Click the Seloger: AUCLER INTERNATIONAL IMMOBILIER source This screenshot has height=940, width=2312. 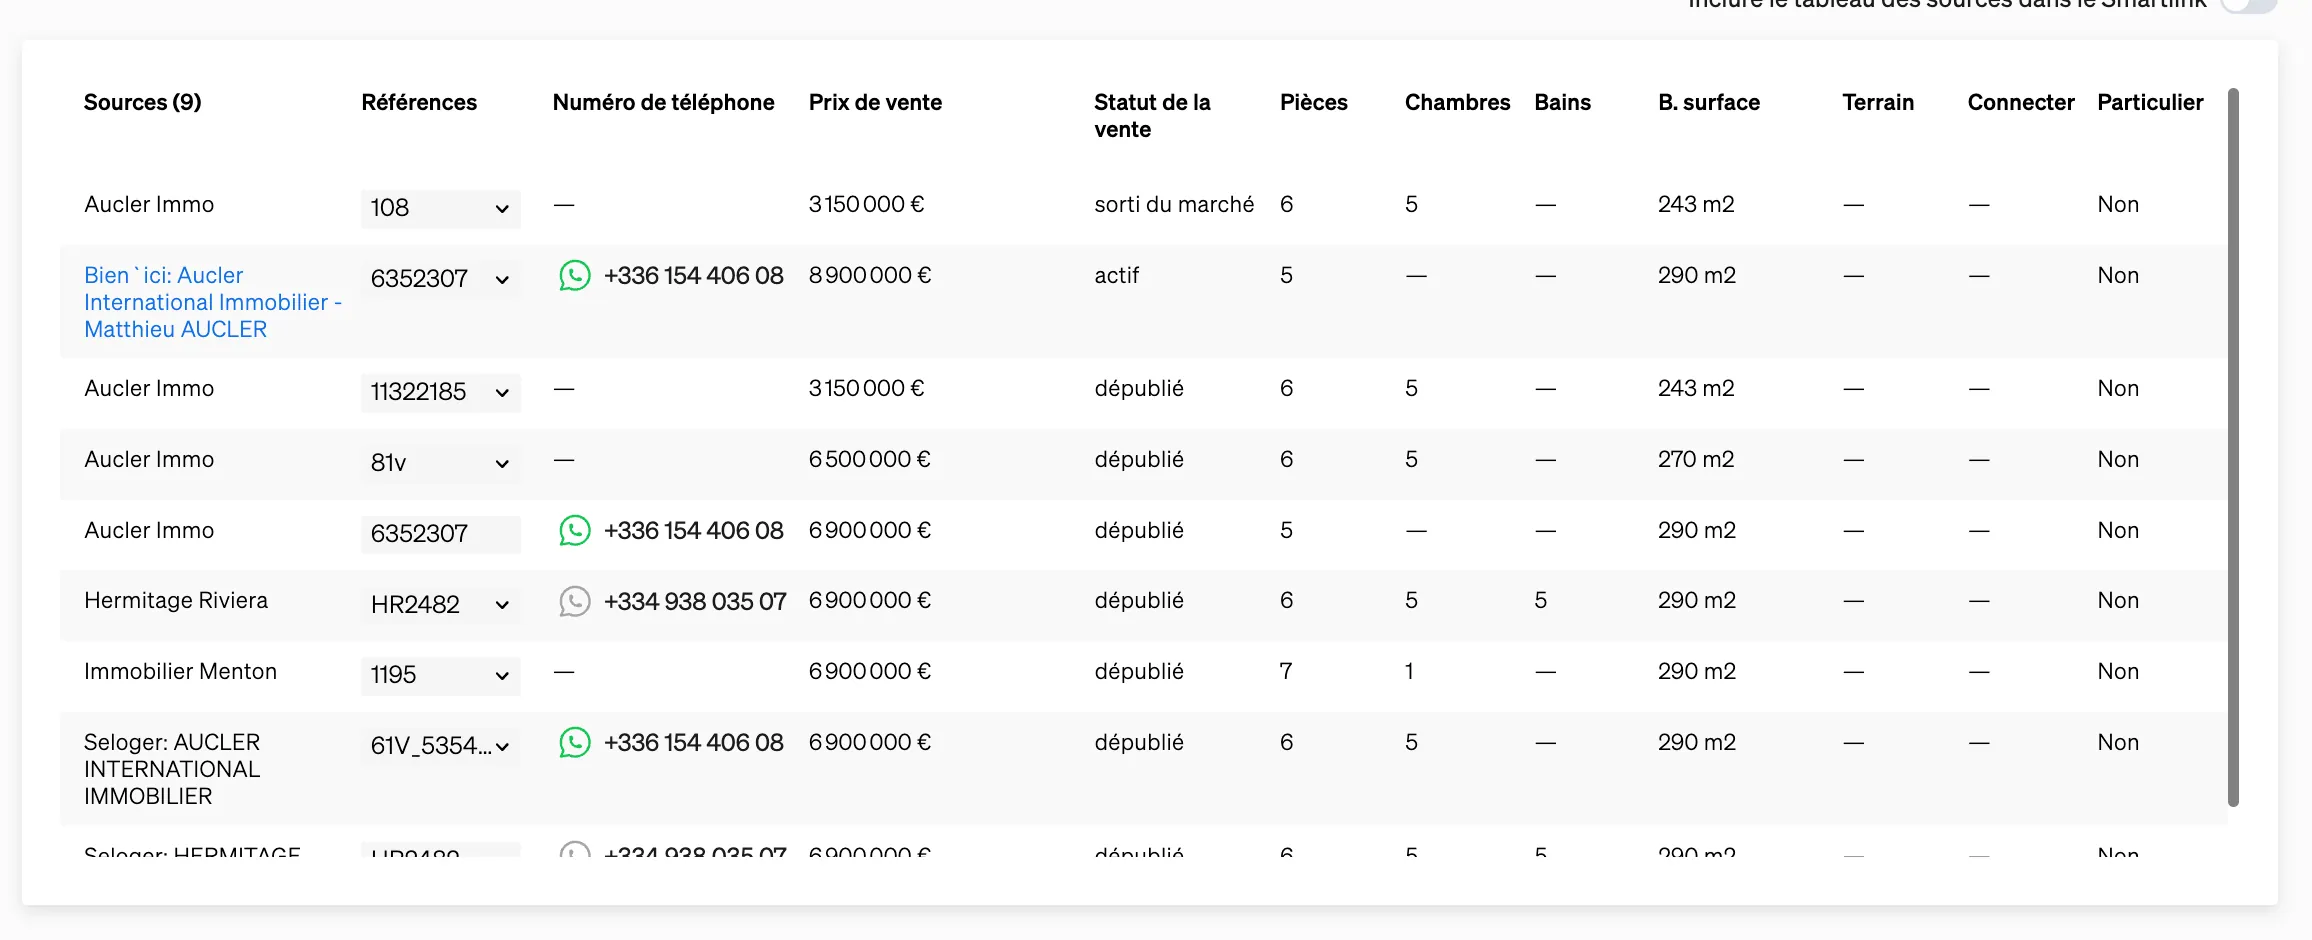click(172, 769)
